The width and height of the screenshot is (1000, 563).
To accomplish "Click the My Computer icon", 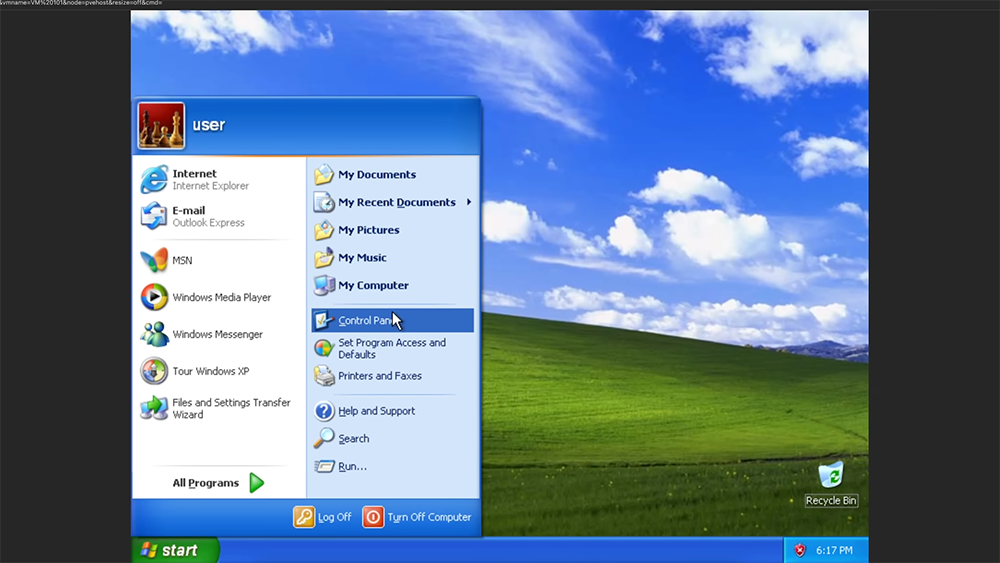I will pyautogui.click(x=324, y=285).
